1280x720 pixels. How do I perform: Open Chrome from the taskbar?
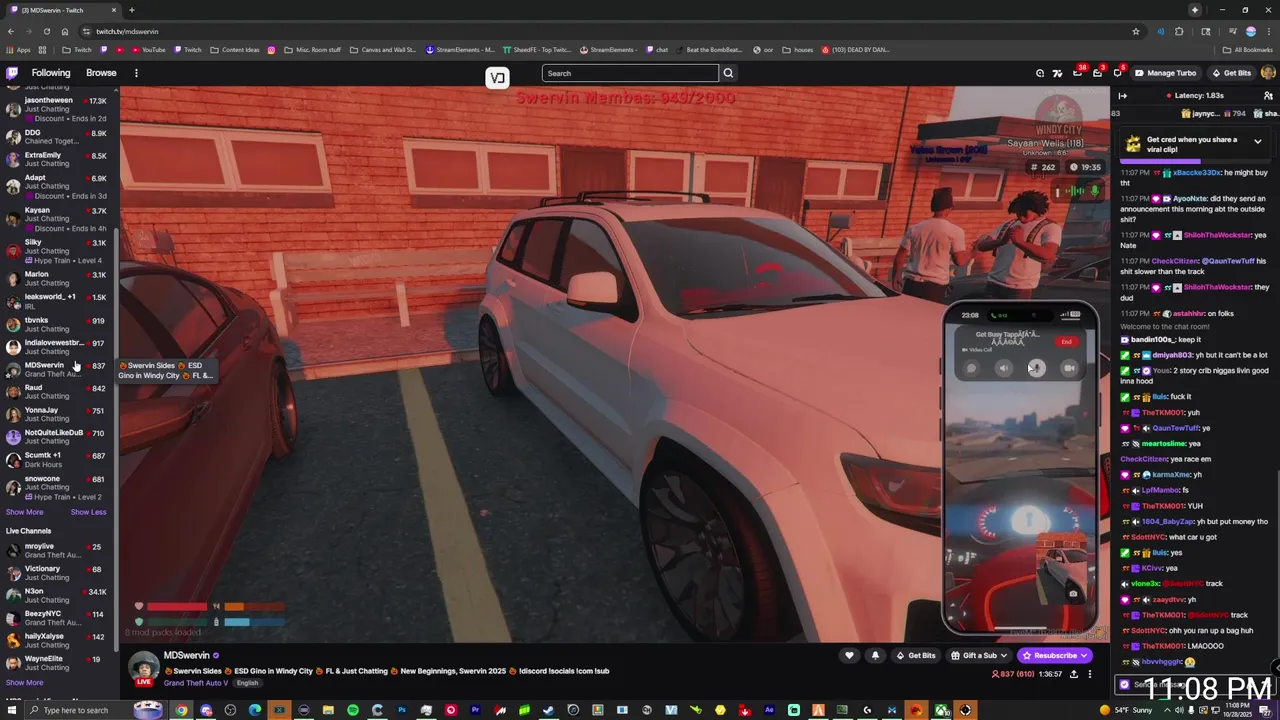(181, 710)
